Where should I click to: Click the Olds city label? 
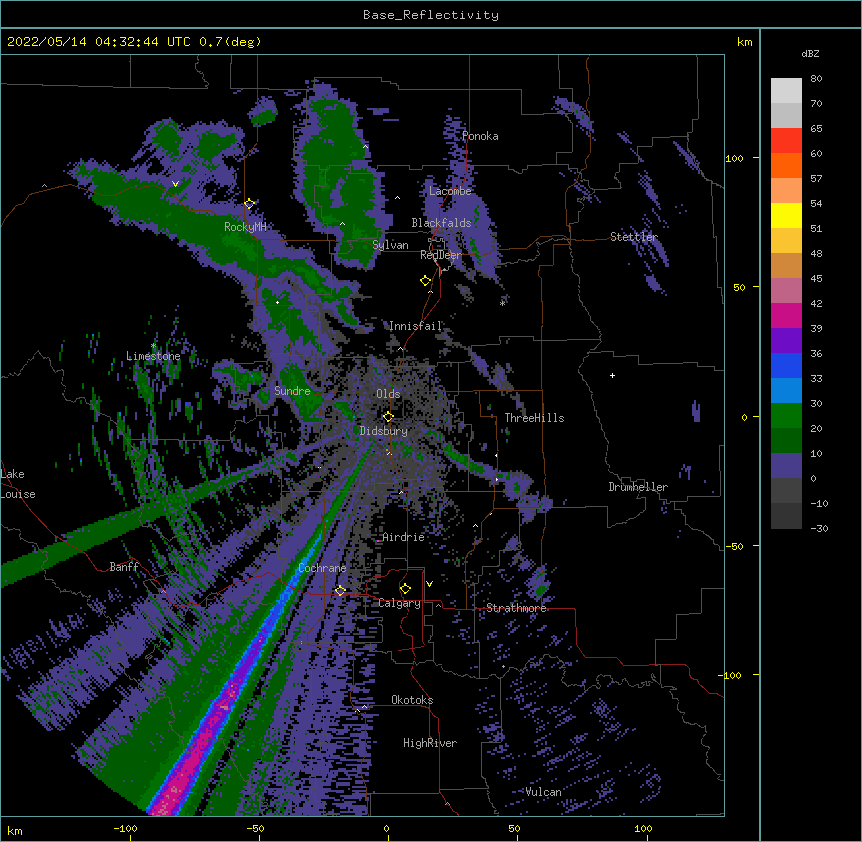(388, 394)
